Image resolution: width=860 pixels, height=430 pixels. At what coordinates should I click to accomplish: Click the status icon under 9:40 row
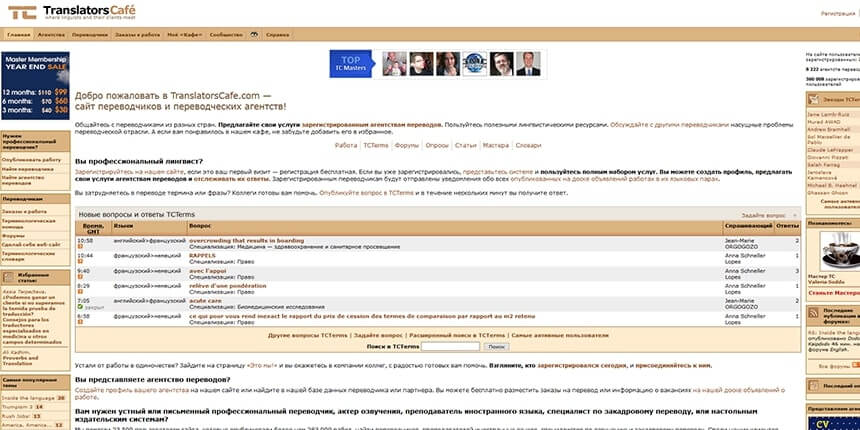tap(80, 277)
